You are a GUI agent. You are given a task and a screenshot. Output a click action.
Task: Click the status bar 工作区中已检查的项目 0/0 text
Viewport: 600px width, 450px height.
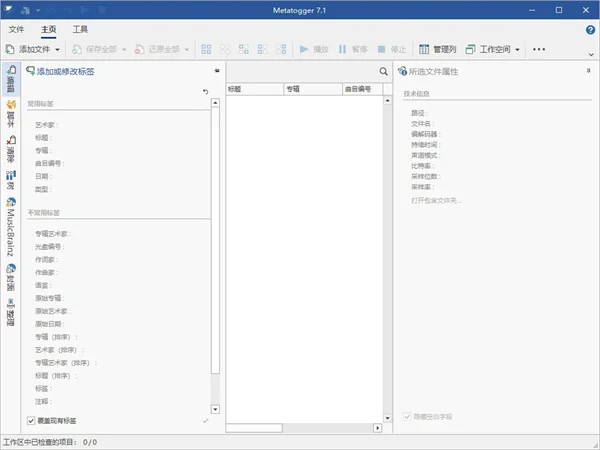[x=50, y=442]
